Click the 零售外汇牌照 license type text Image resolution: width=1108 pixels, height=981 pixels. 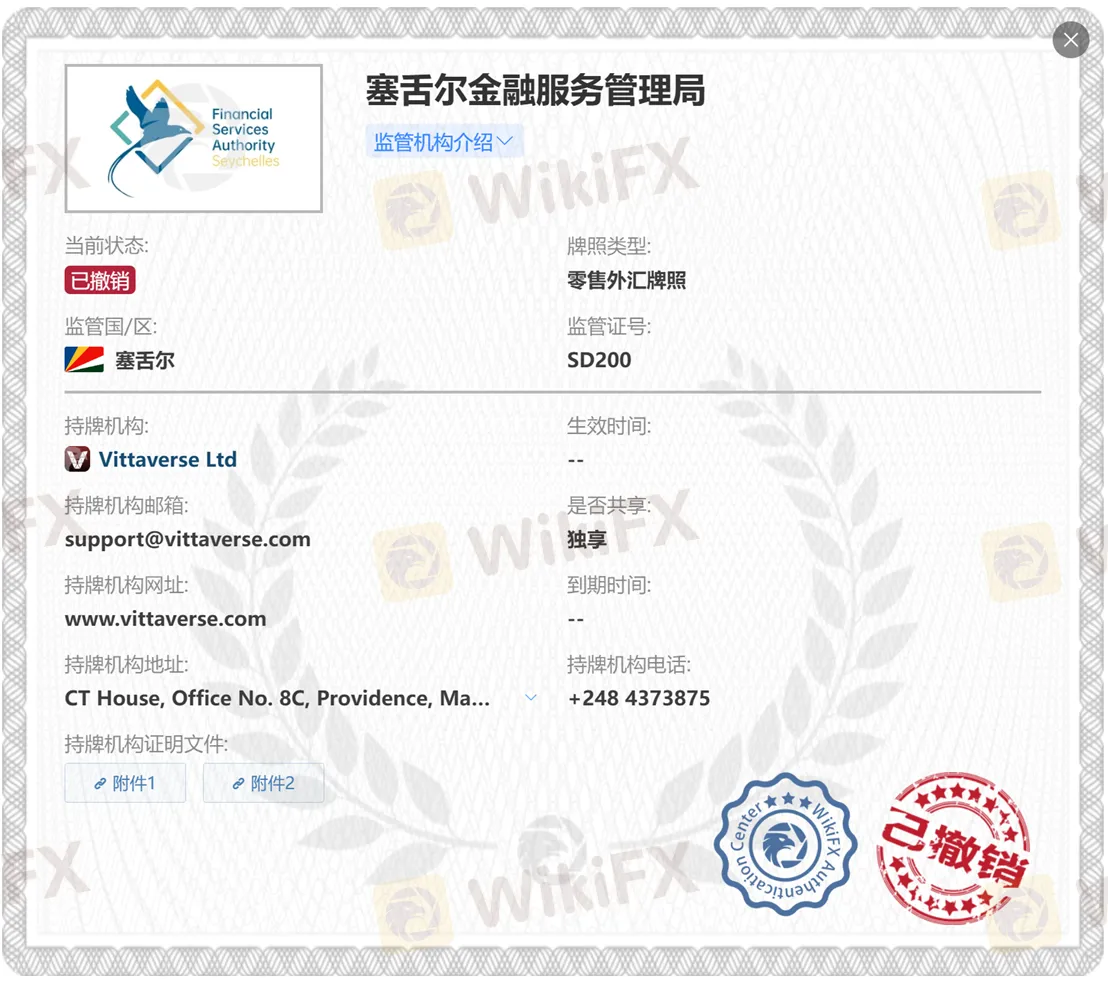coord(627,280)
